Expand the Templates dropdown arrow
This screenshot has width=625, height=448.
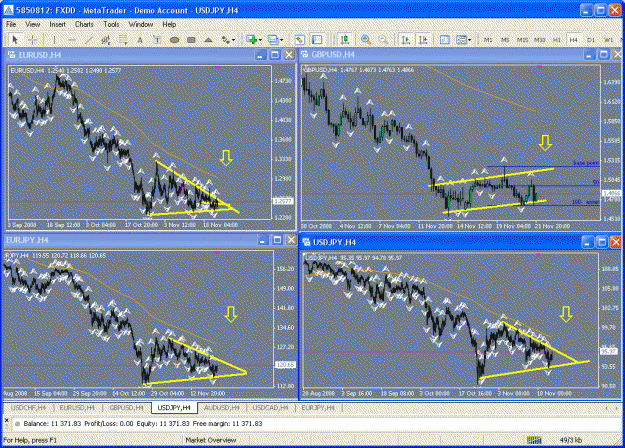click(470, 40)
